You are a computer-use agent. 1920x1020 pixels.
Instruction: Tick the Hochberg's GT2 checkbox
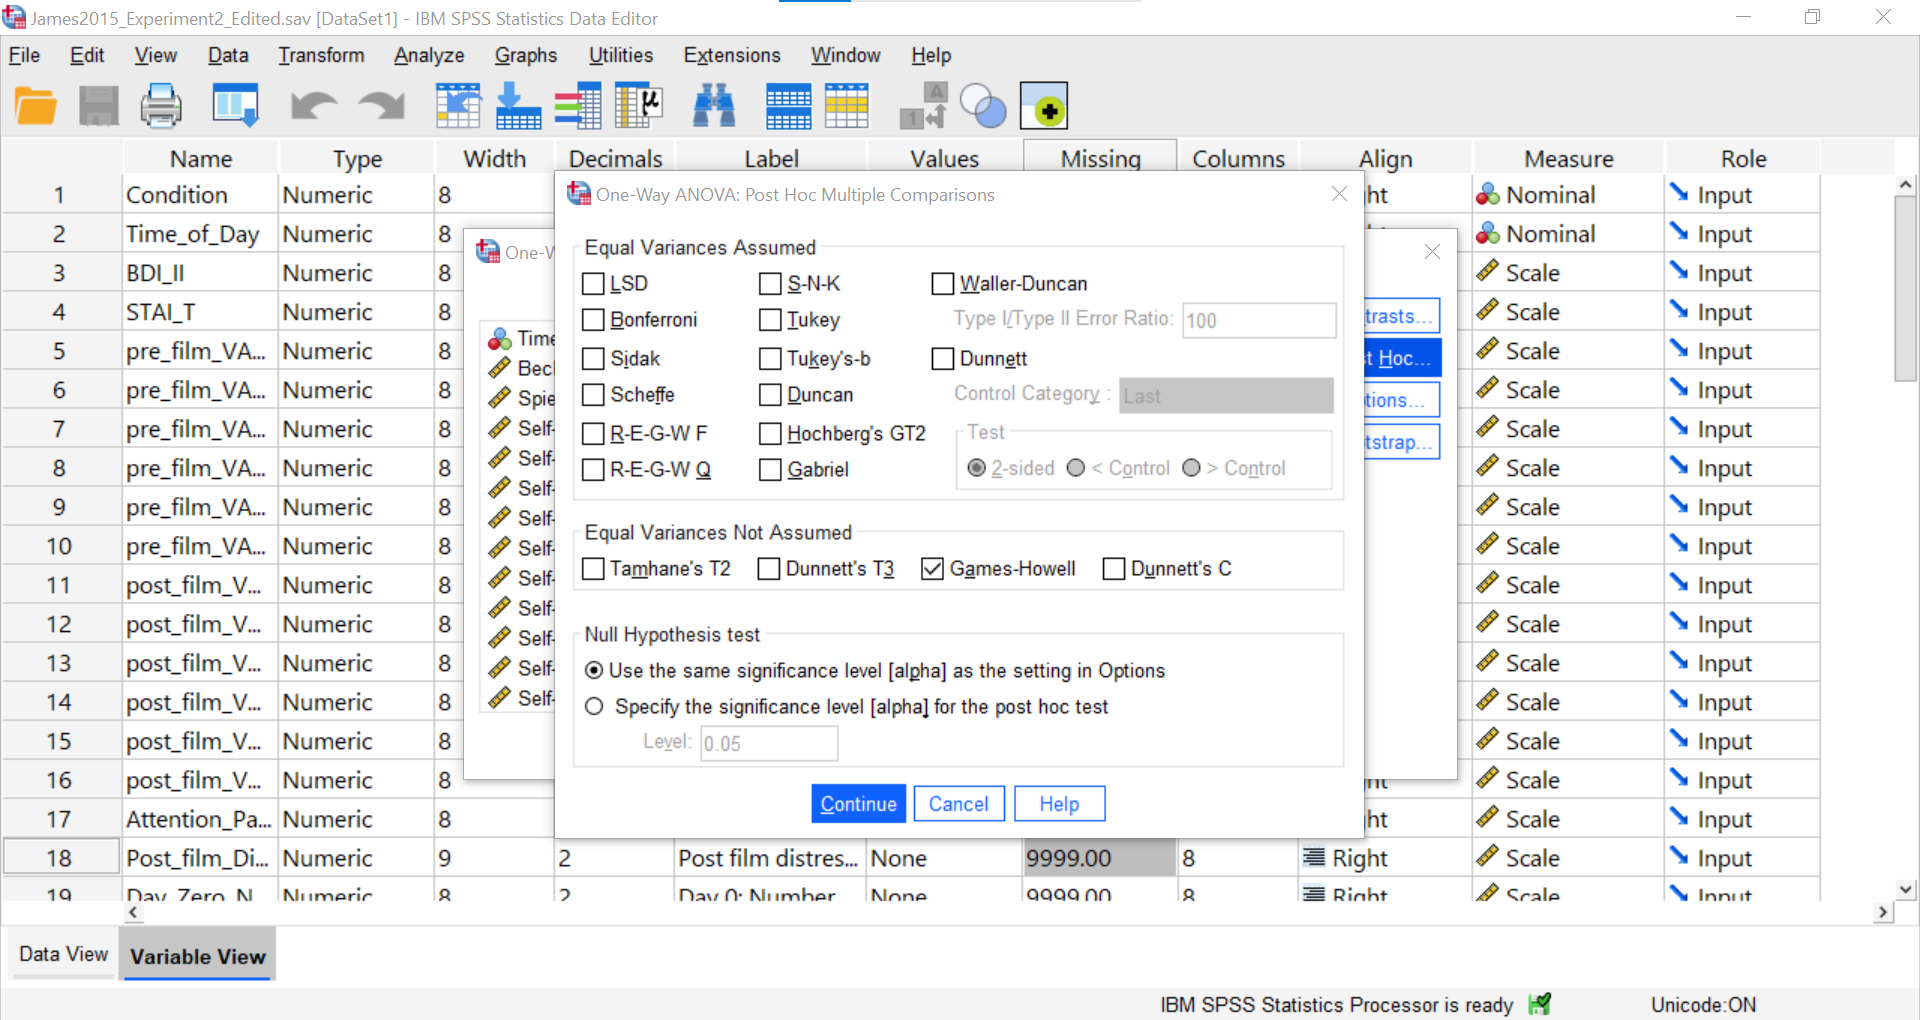[x=770, y=434]
